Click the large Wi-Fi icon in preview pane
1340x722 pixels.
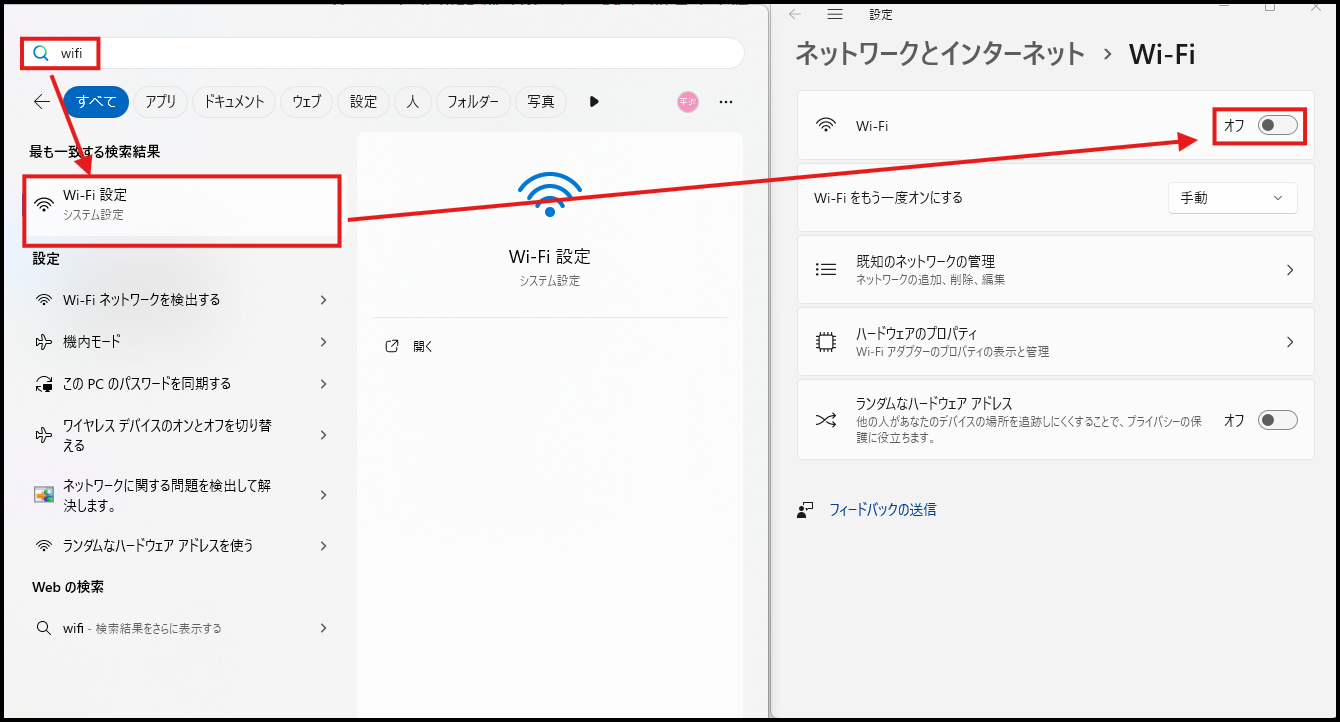coord(549,195)
